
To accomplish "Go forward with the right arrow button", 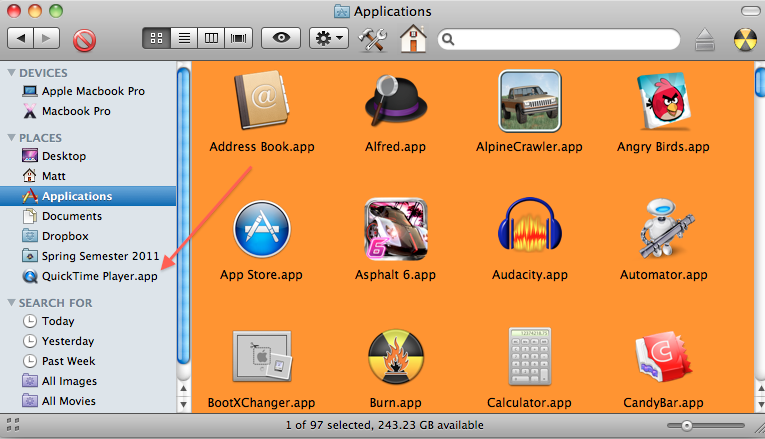I will point(46,38).
